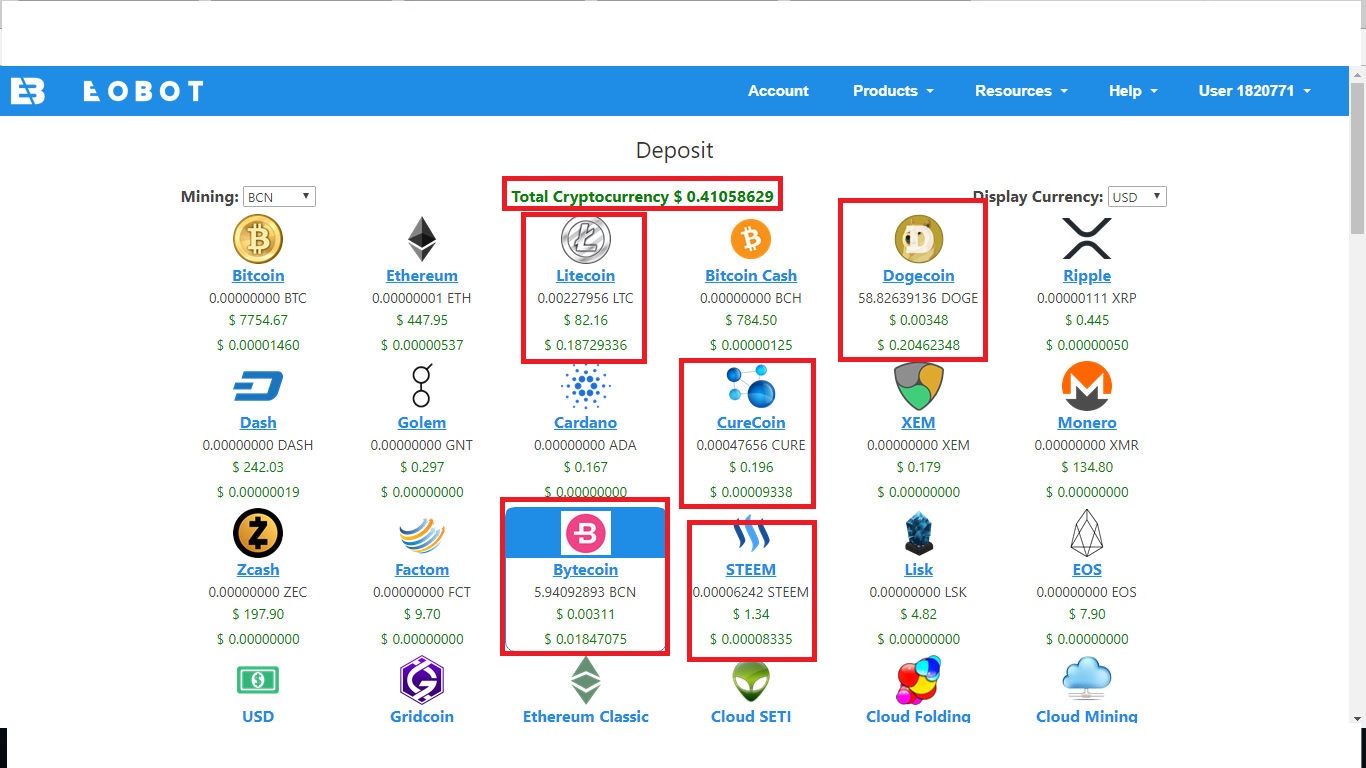Click the Cloud SETI alien icon

coord(751,681)
